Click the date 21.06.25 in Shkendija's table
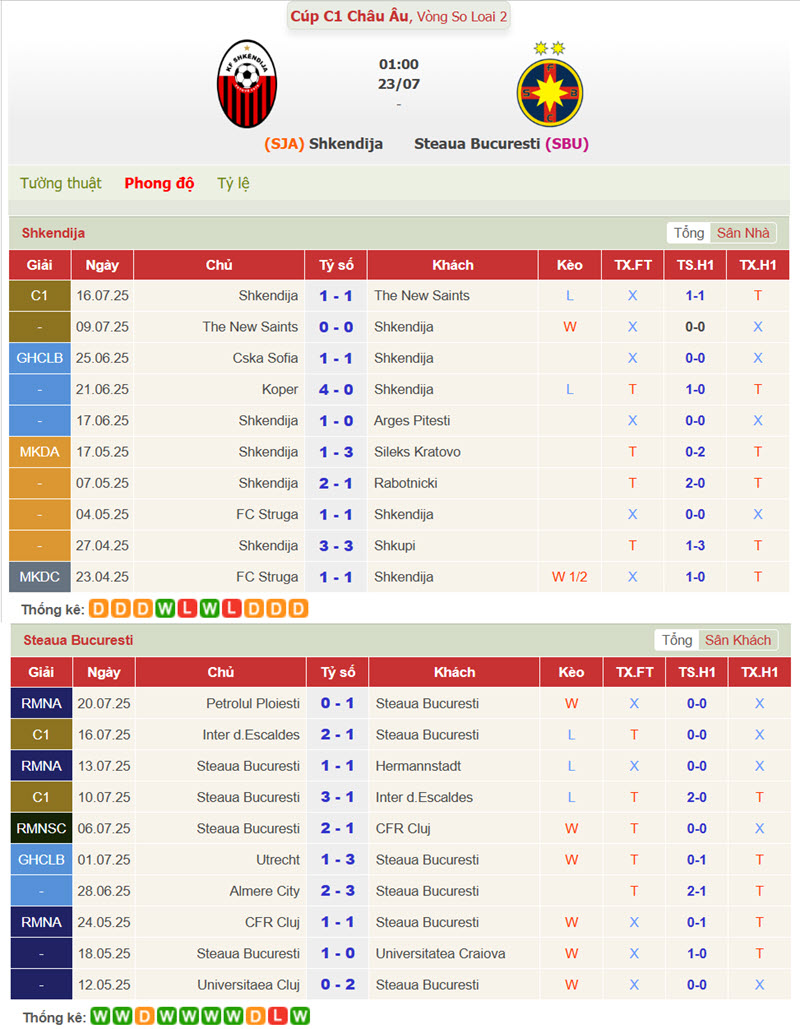Viewport: 800px width, 1029px height. click(x=102, y=390)
